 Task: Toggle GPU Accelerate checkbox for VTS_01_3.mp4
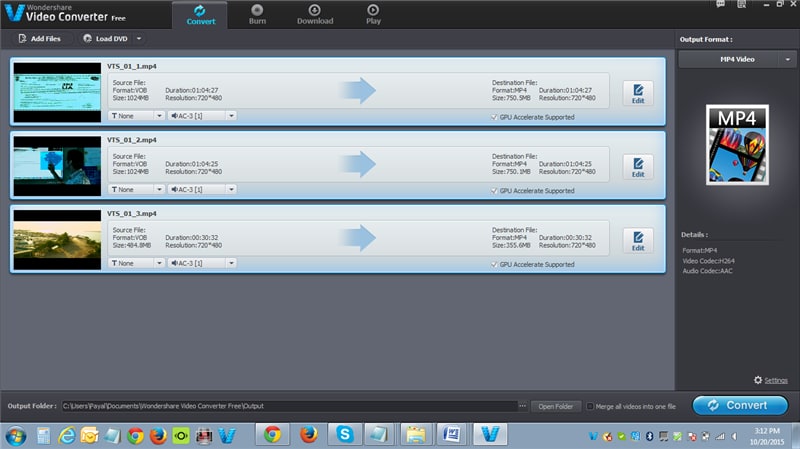pos(494,265)
